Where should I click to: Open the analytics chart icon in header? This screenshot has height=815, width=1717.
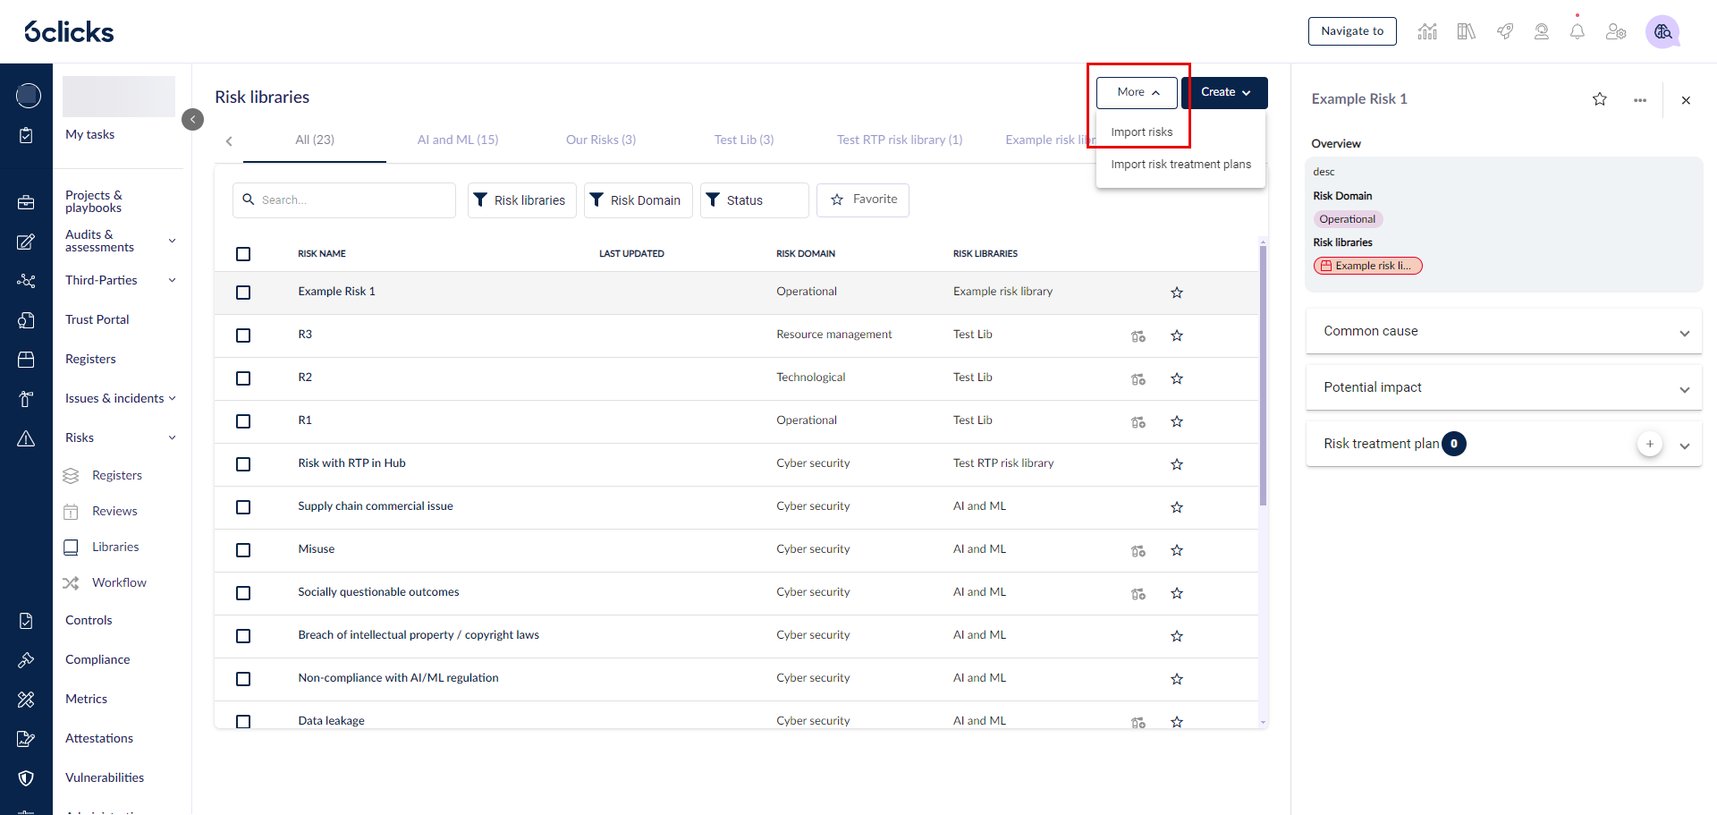coord(1427,32)
